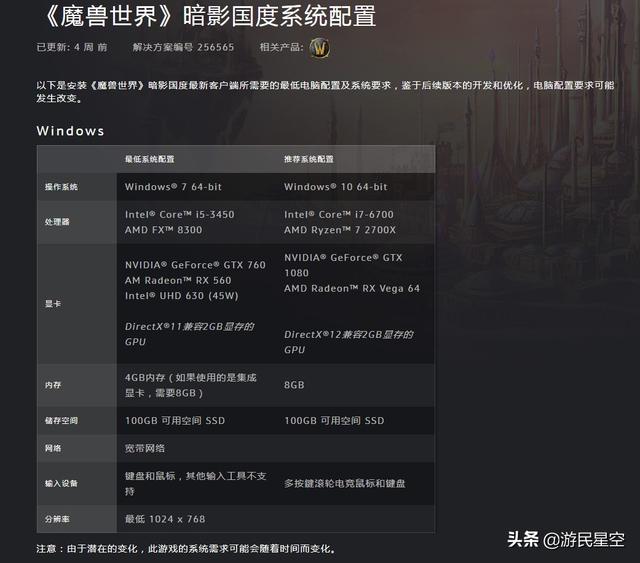Click the 最低系统配置 column header
This screenshot has height=563, width=640.
(149, 159)
